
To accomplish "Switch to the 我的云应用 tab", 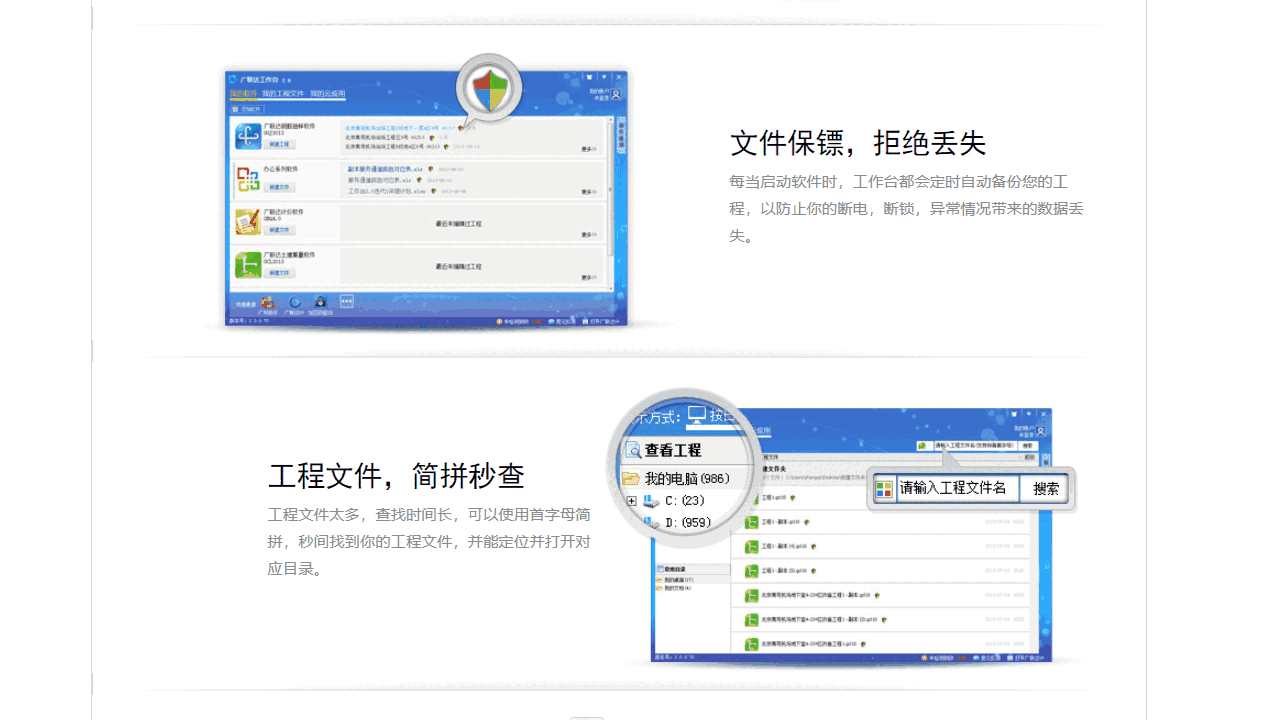I will (x=326, y=93).
